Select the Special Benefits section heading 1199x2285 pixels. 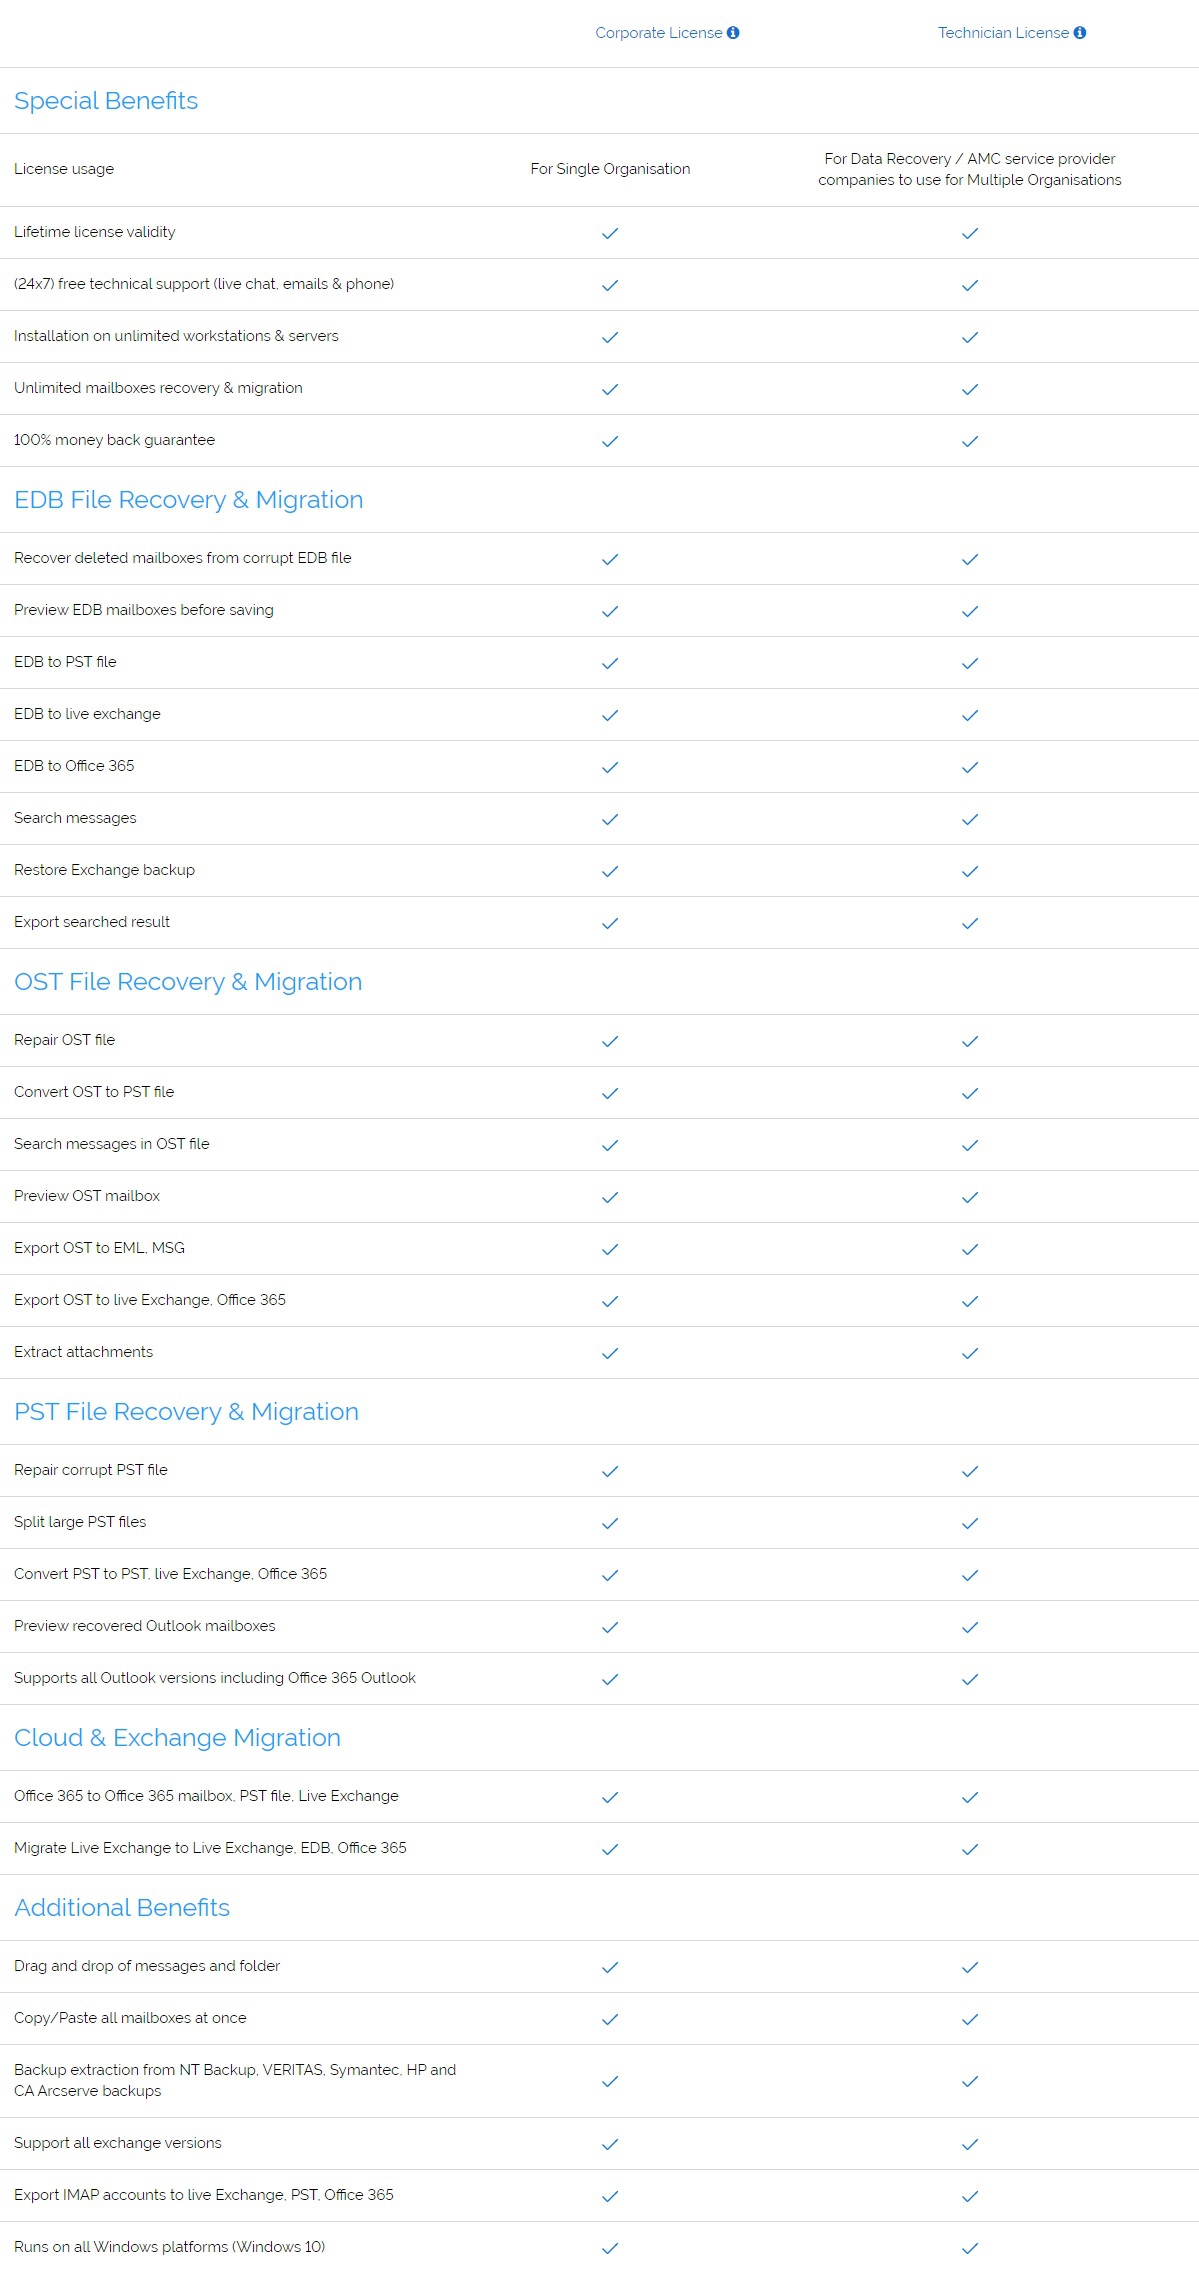pos(106,101)
